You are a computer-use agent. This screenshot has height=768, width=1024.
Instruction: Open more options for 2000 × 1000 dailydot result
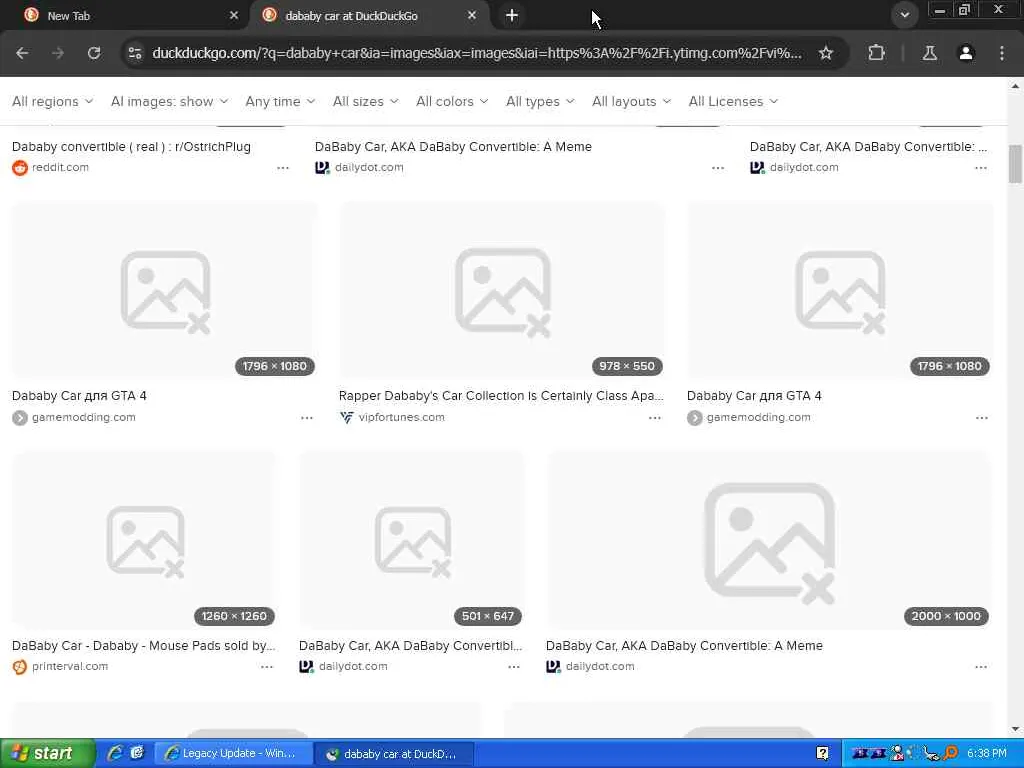click(981, 667)
